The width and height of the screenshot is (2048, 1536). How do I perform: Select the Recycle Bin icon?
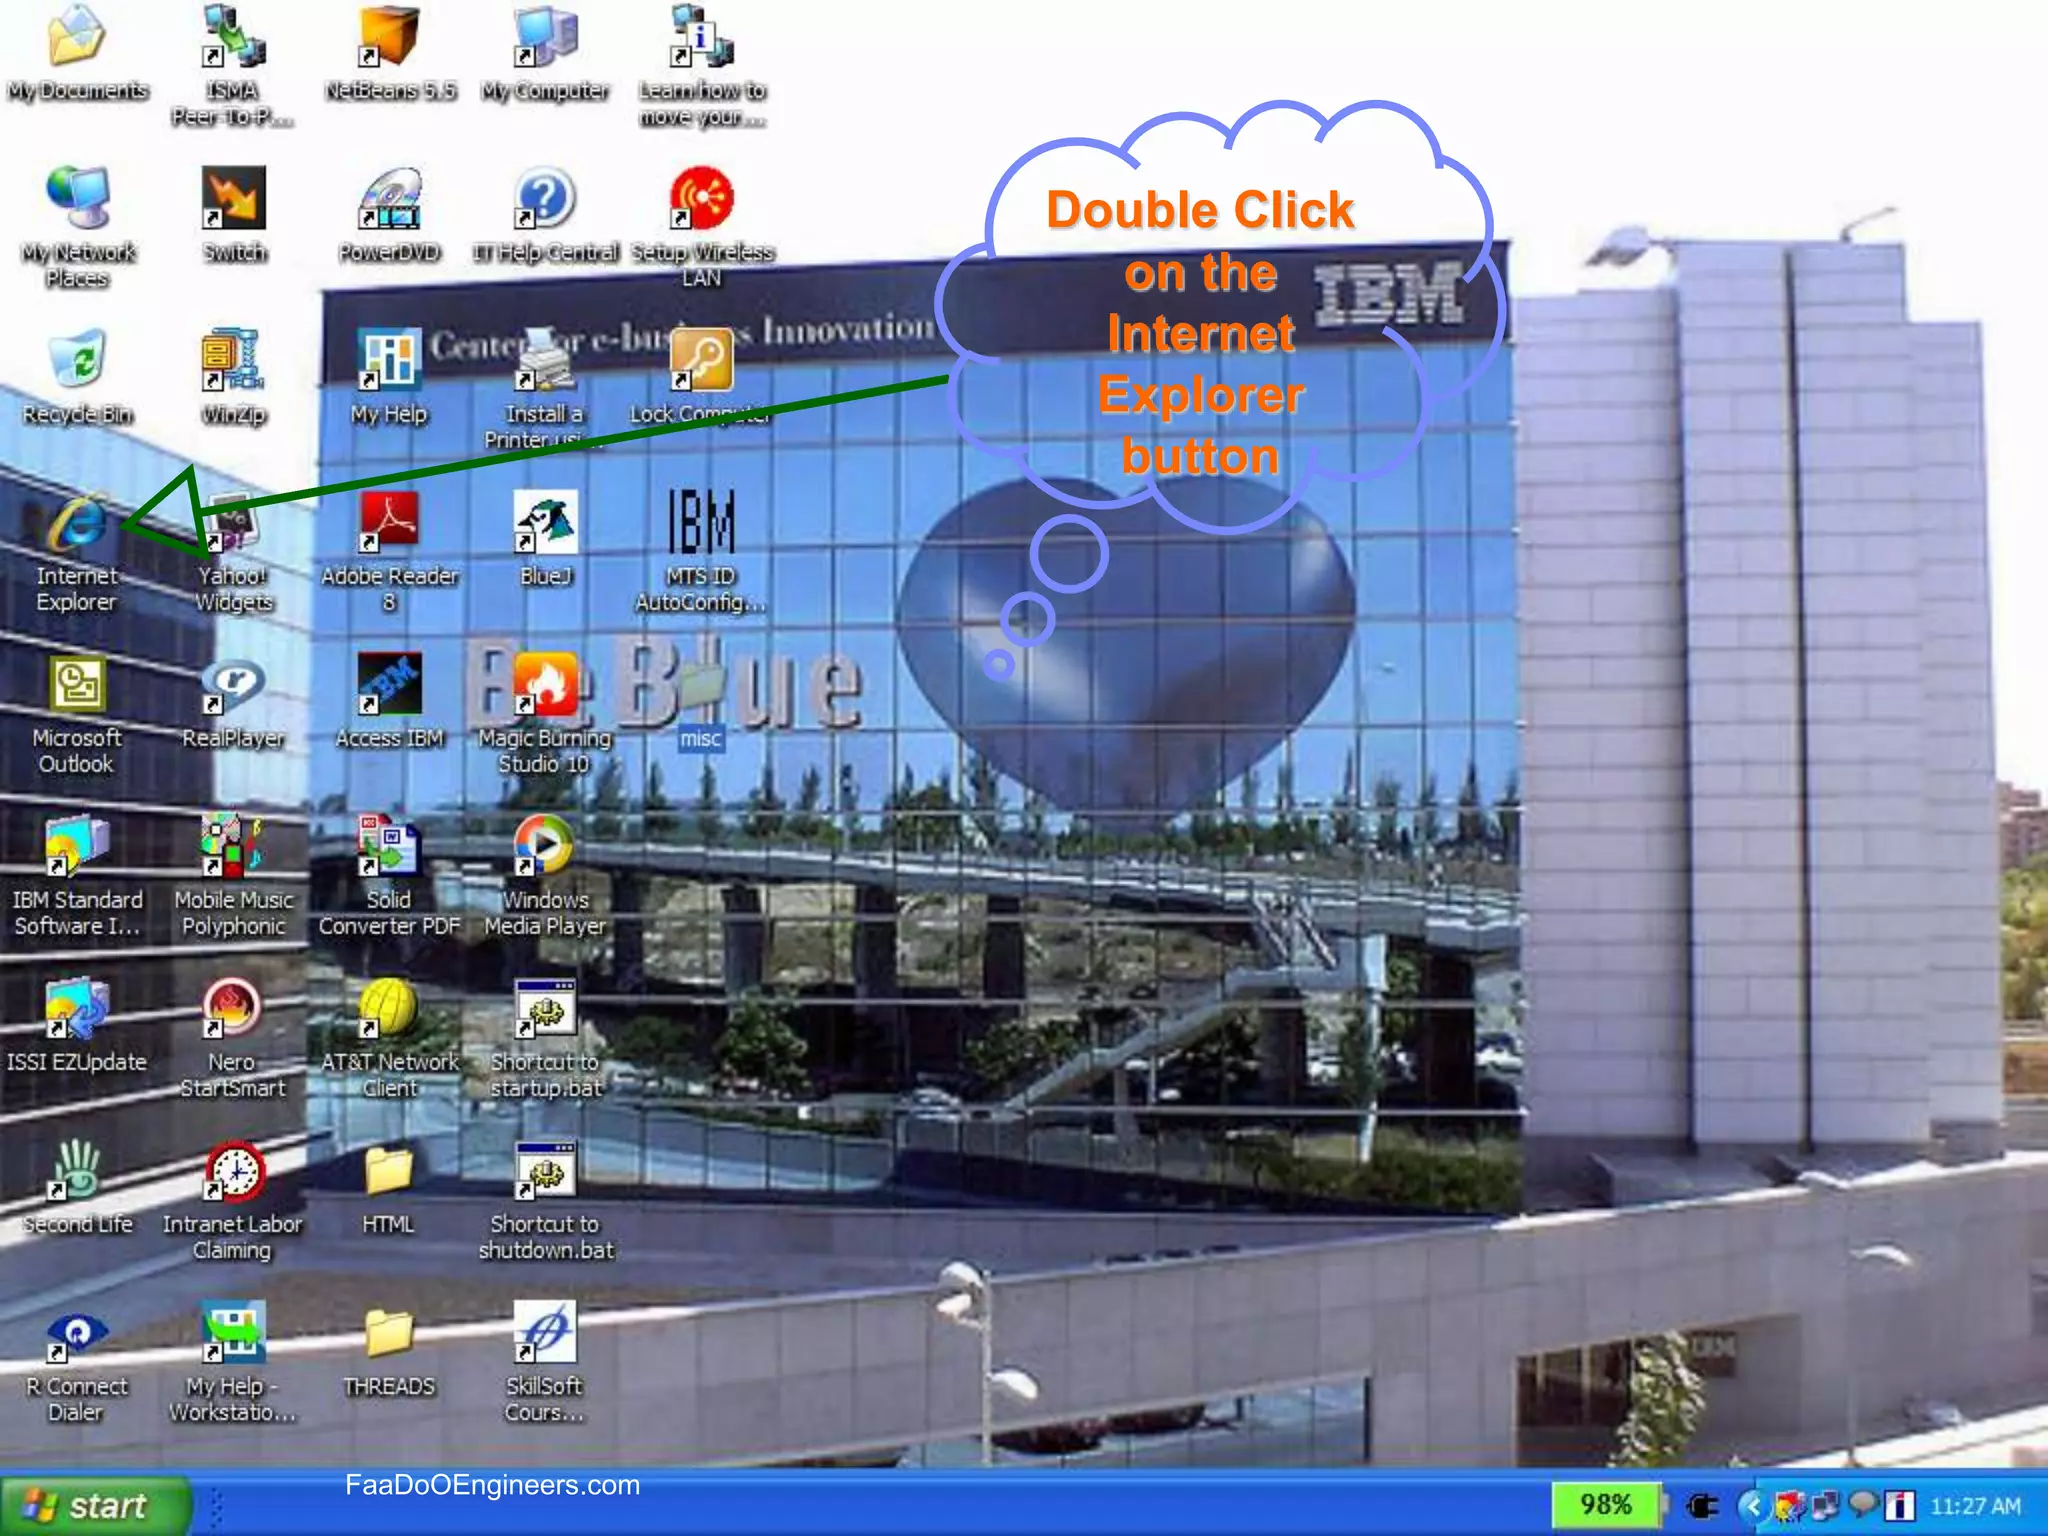[x=77, y=360]
